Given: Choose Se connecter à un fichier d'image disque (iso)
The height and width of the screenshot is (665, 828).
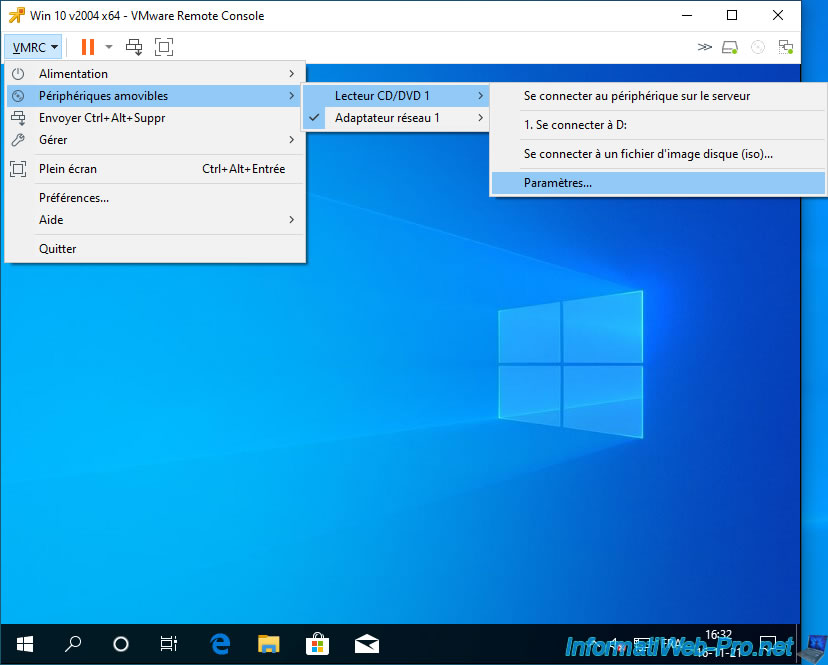Looking at the screenshot, I should [x=658, y=154].
